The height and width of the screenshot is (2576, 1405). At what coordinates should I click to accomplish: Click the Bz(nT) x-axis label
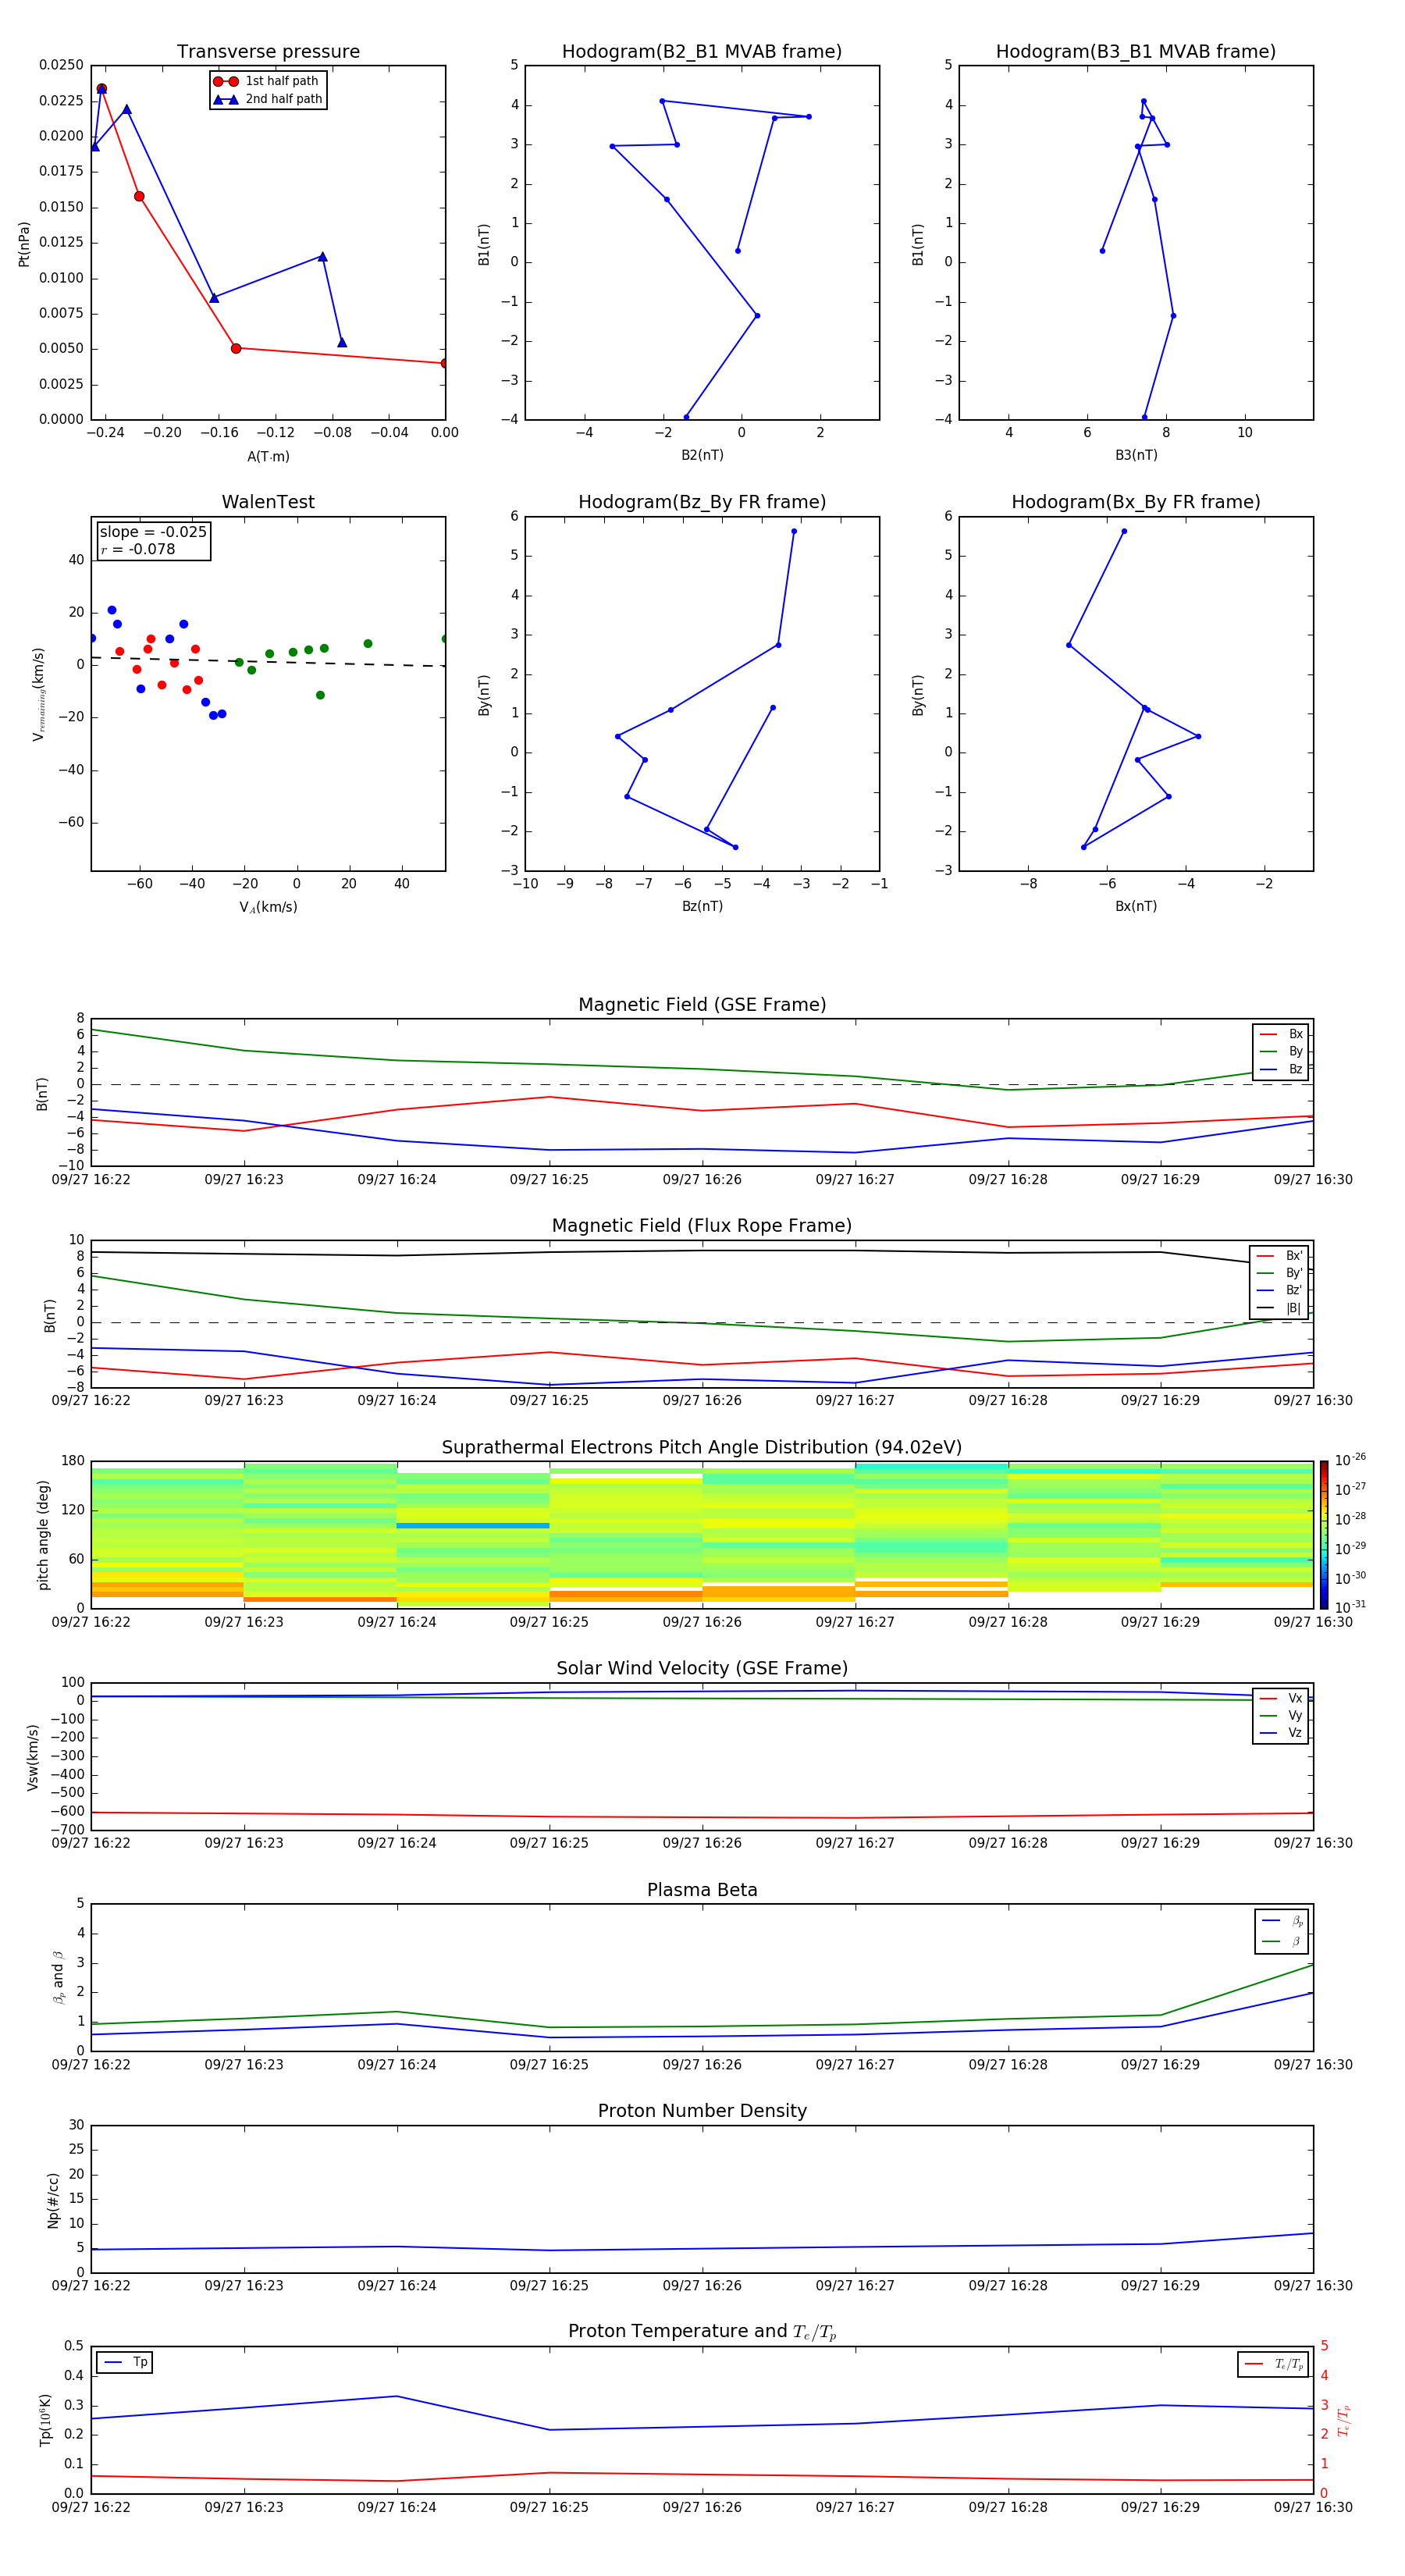[702, 906]
